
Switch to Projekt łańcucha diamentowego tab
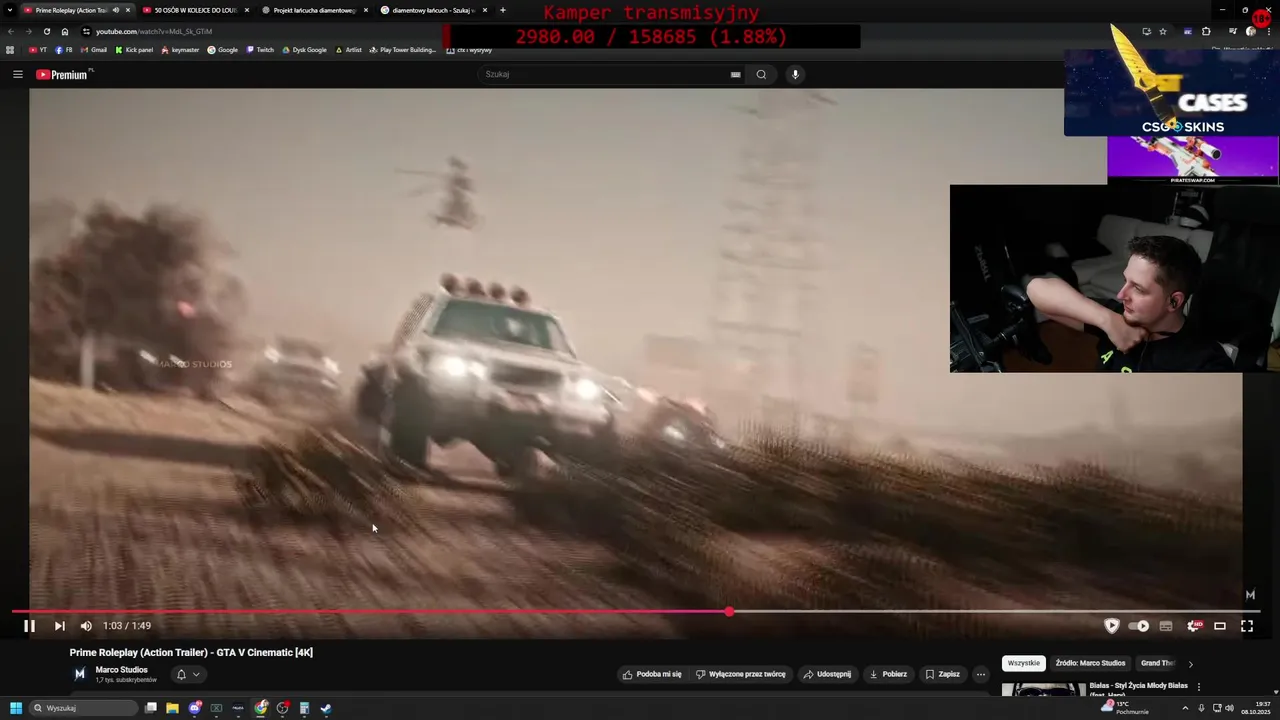coord(314,10)
